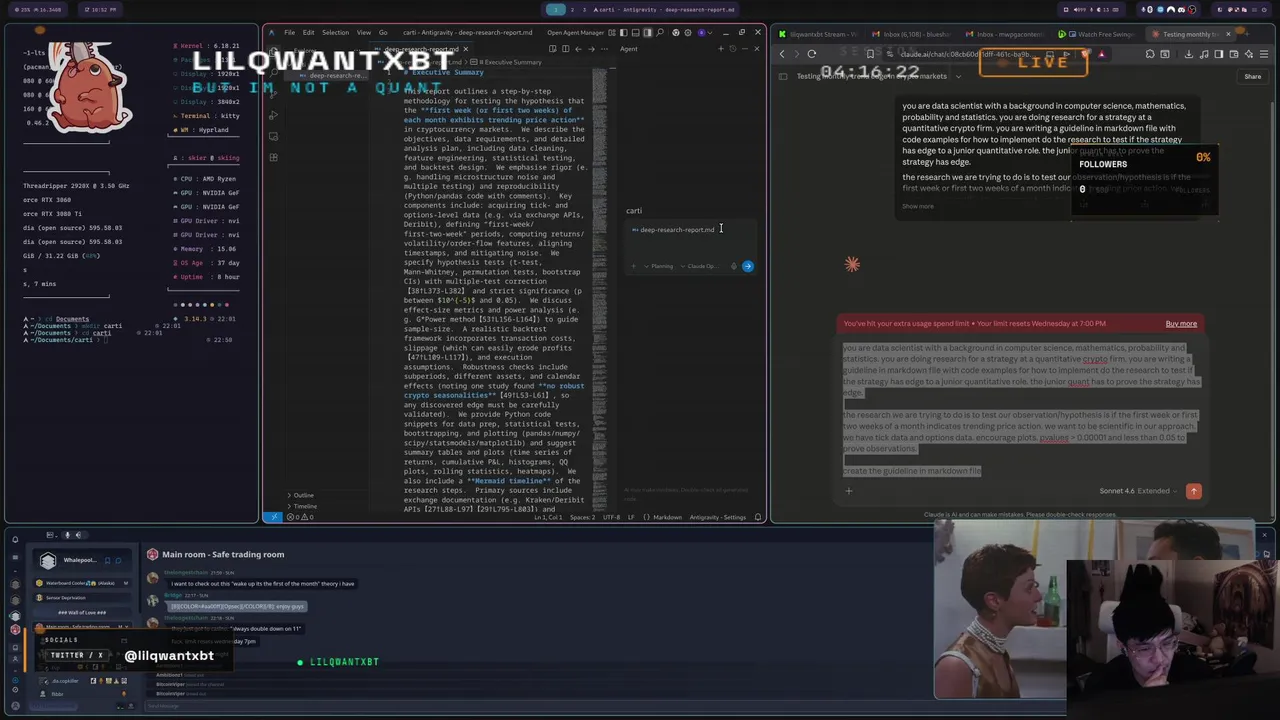Open settings gear in Antigravity title bar

(688, 33)
